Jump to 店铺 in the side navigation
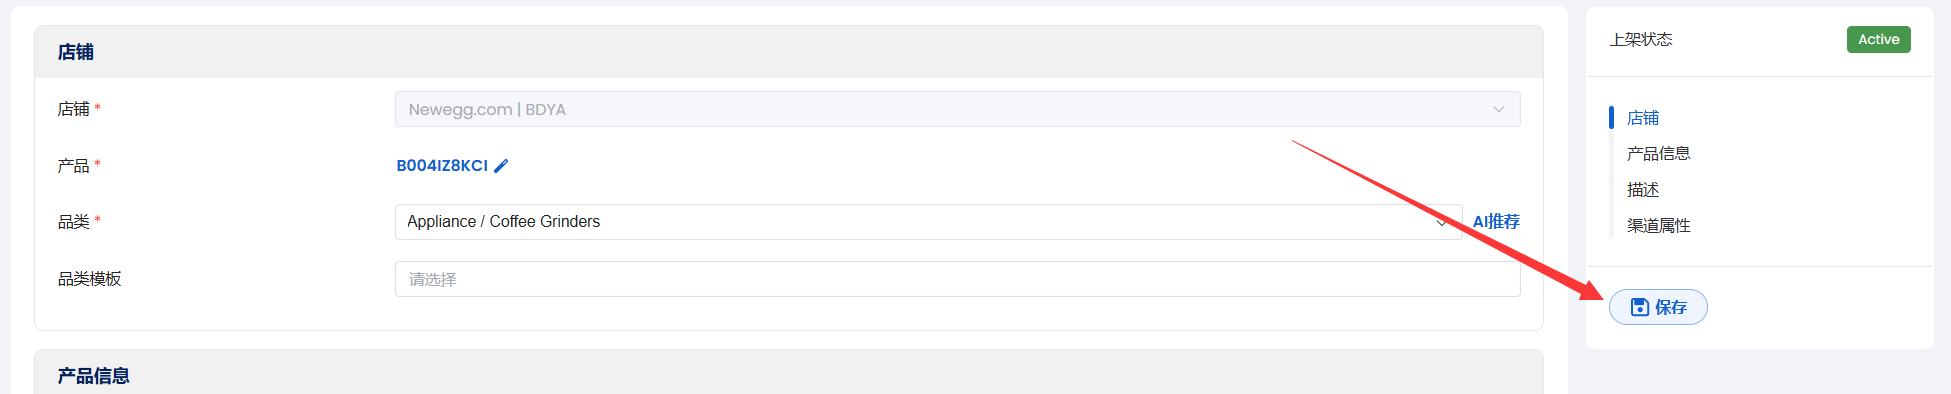The width and height of the screenshot is (1951, 394). click(1643, 118)
